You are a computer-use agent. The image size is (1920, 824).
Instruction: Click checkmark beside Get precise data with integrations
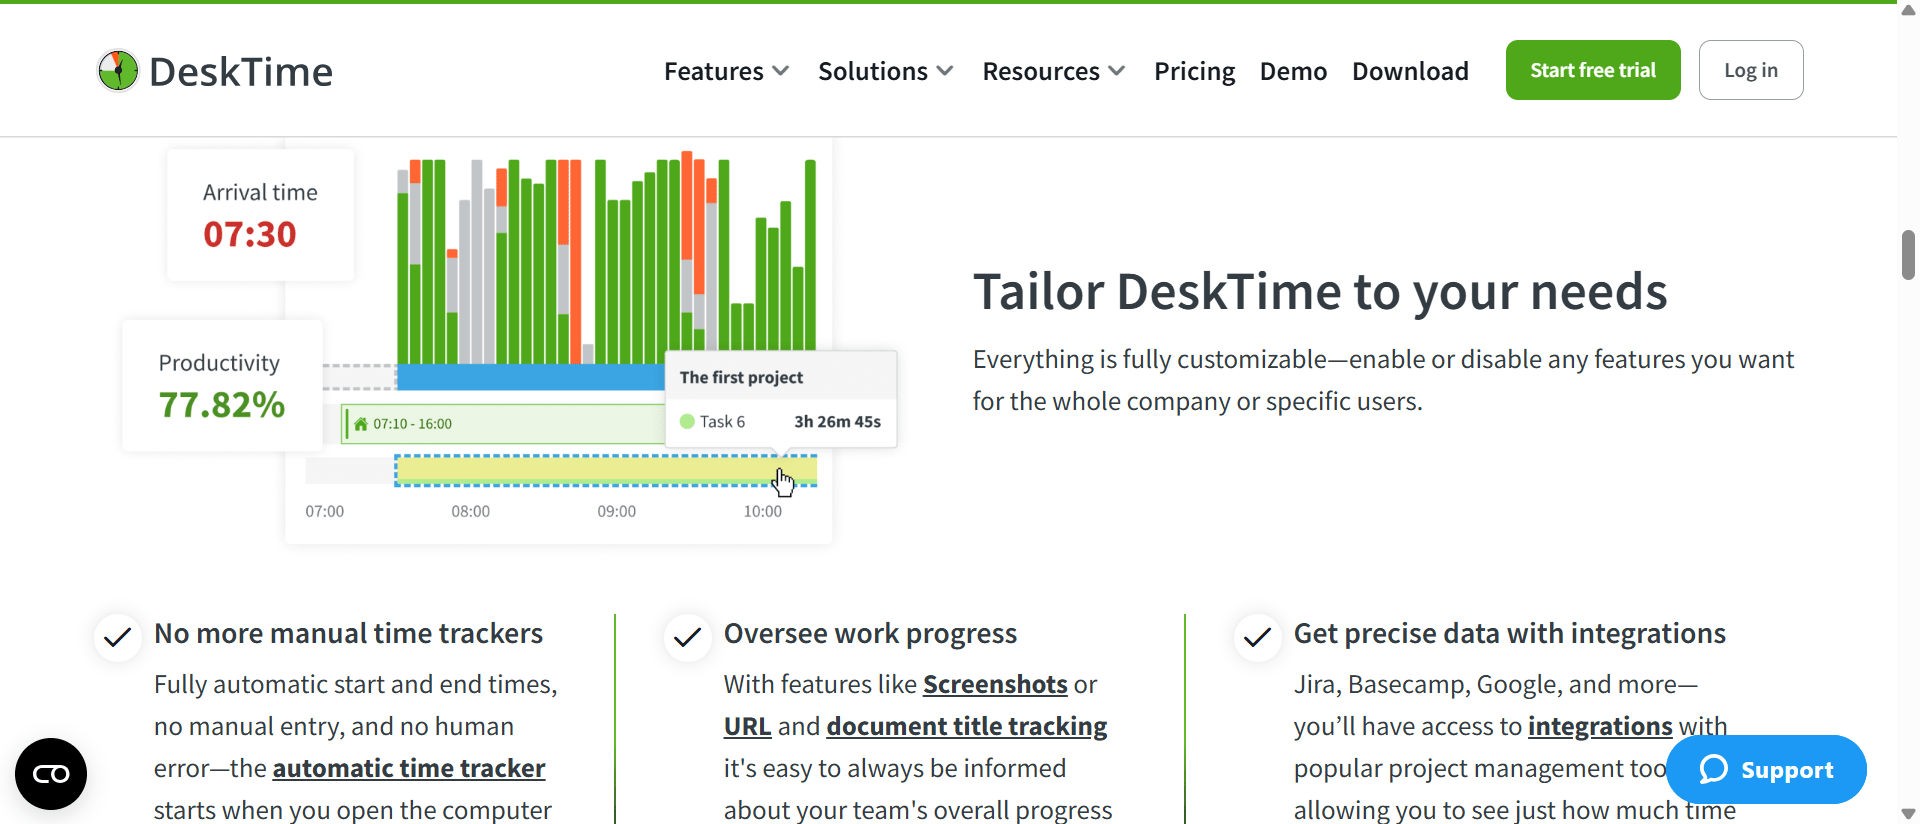pyautogui.click(x=1257, y=637)
